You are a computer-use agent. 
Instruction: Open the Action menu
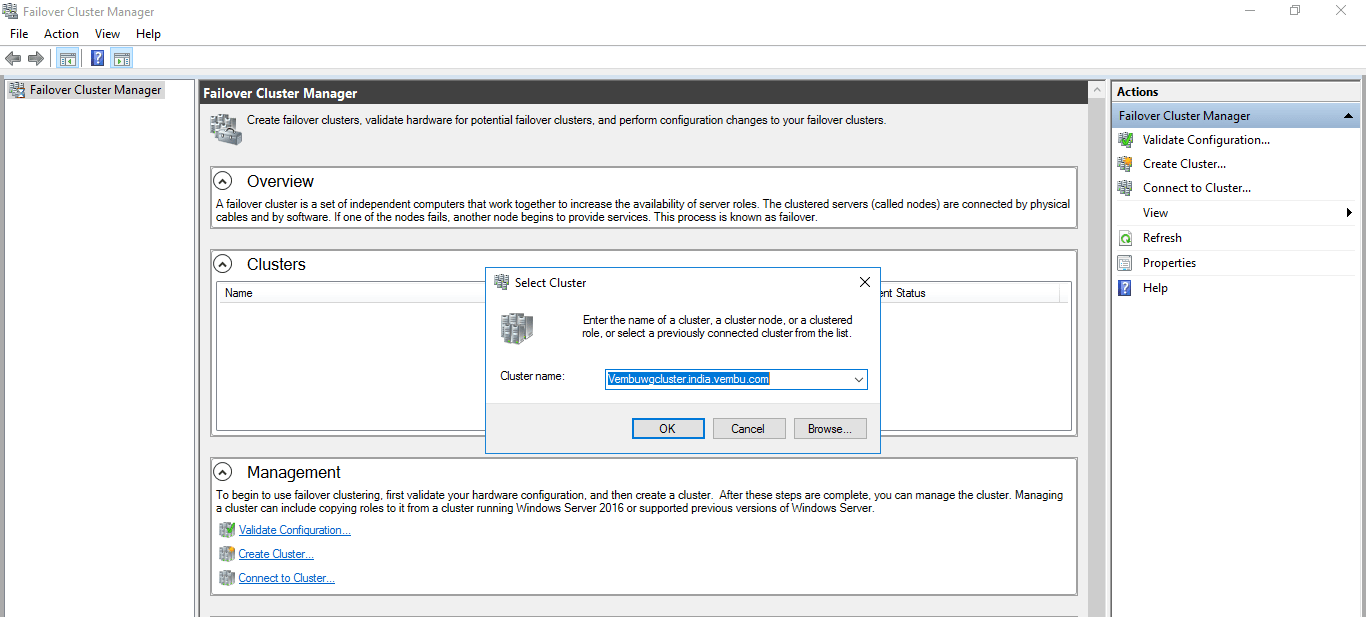[x=61, y=34]
